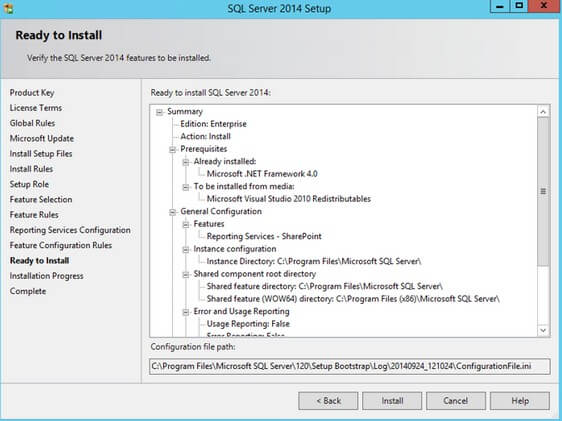Image resolution: width=562 pixels, height=421 pixels.
Task: Close the SQL Server 2014 Setup window
Action: click(544, 6)
